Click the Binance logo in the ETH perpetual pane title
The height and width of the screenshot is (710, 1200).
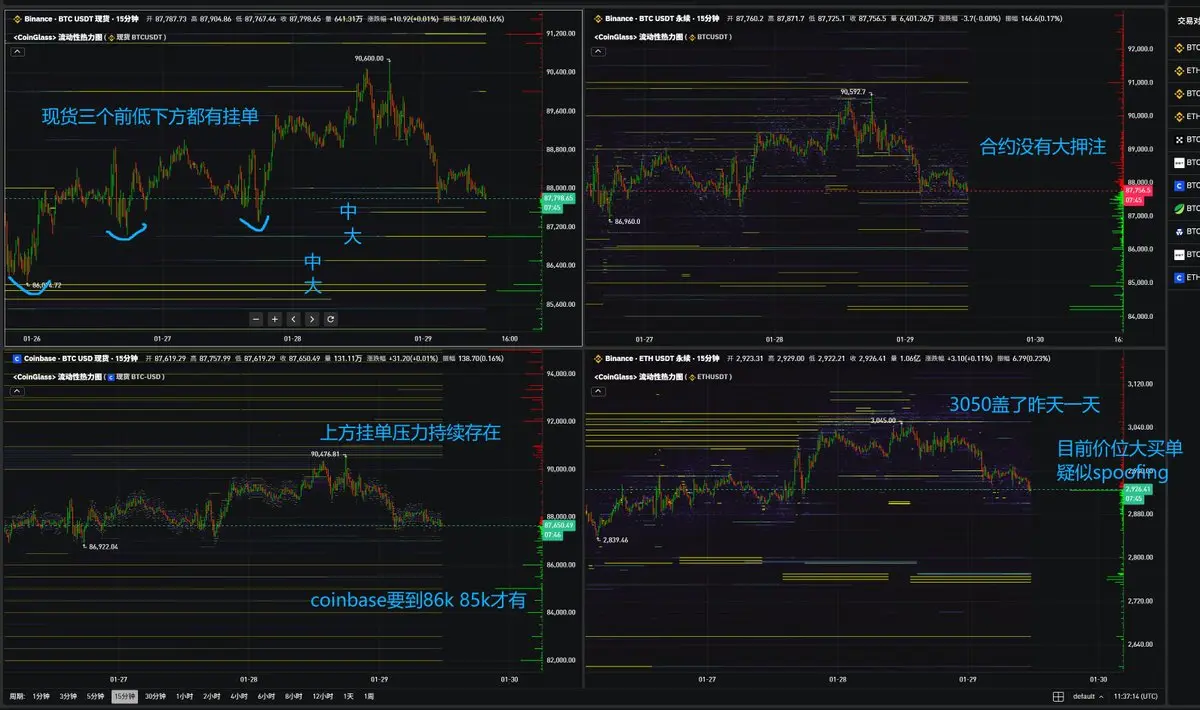click(598, 357)
